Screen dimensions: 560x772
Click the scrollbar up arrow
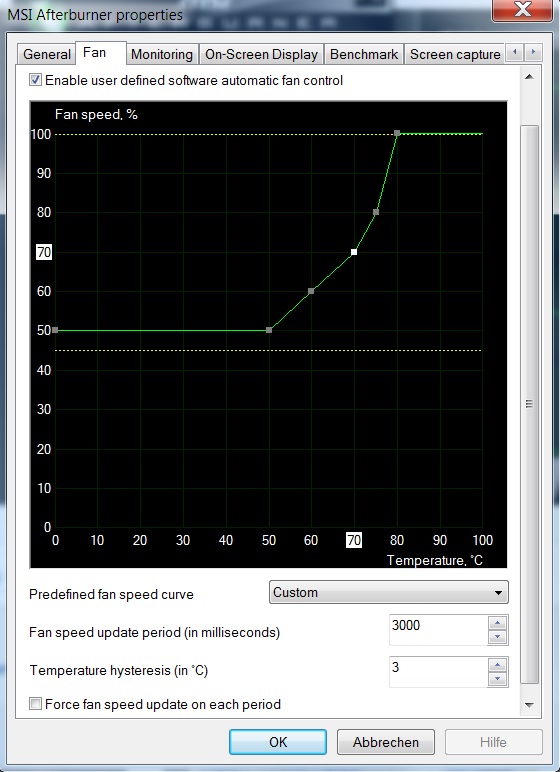(x=529, y=77)
